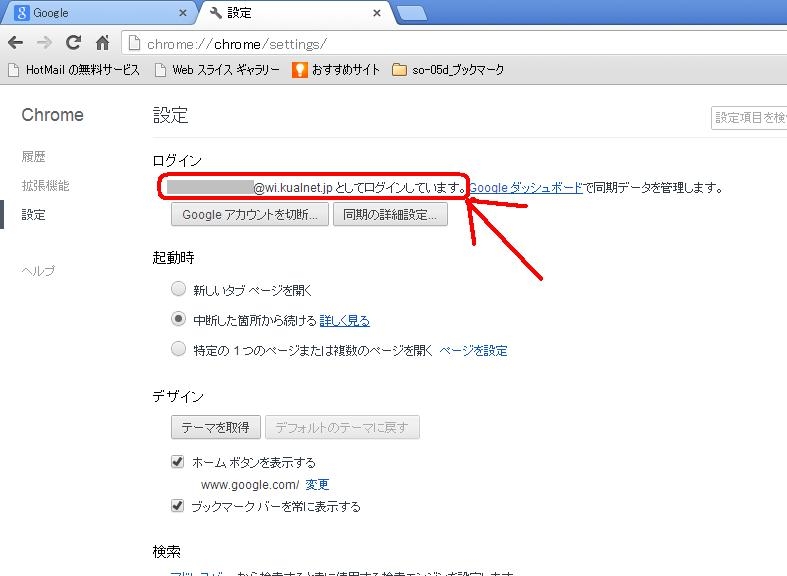787x576 pixels.
Task: Click the folder icon of so-05d_ブックマーク
Action: click(400, 70)
